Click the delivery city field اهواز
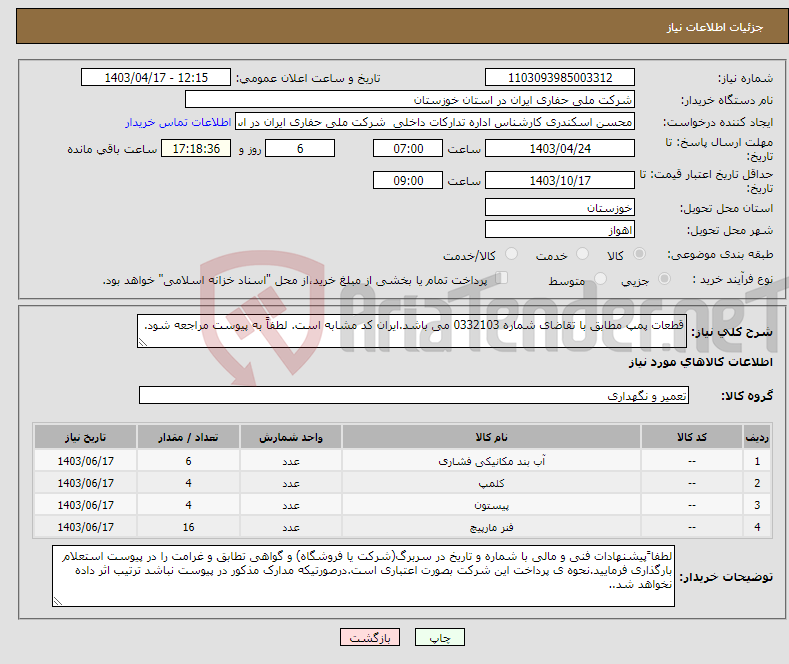This screenshot has width=789, height=664. (560, 229)
